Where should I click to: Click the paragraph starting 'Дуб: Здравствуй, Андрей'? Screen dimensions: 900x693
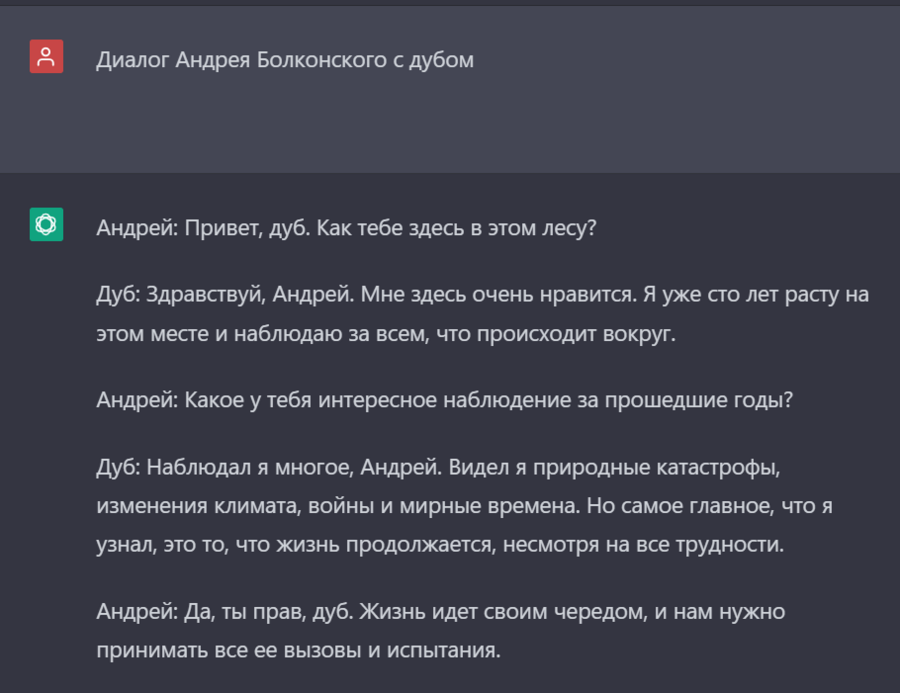[483, 313]
